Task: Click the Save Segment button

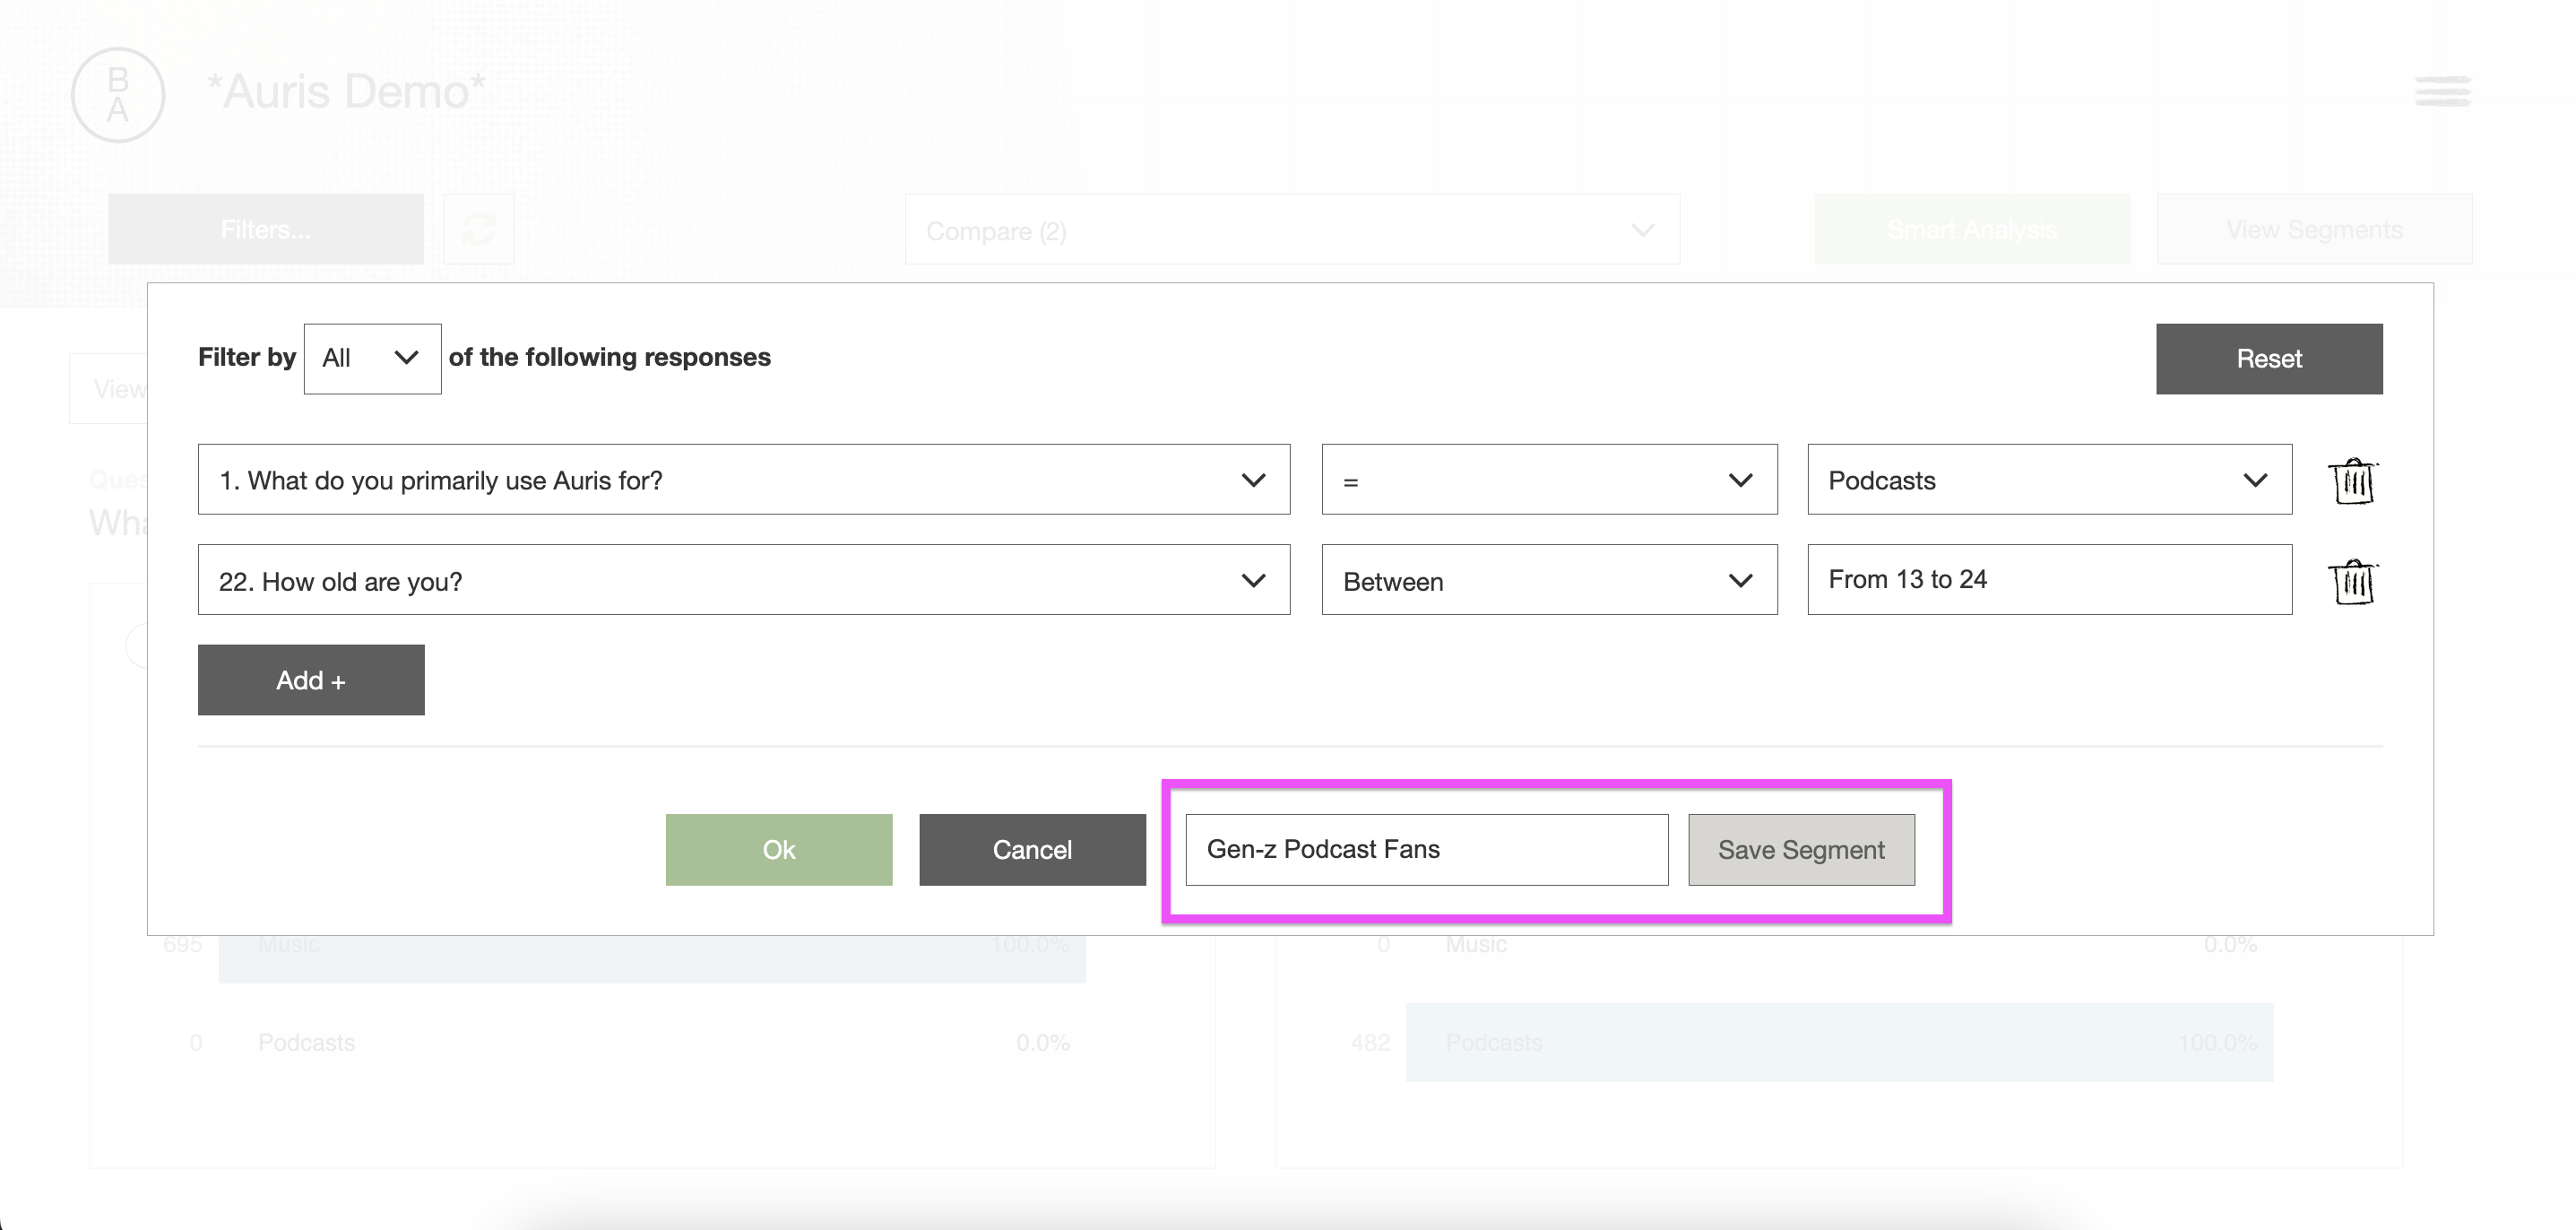Action: point(1802,849)
